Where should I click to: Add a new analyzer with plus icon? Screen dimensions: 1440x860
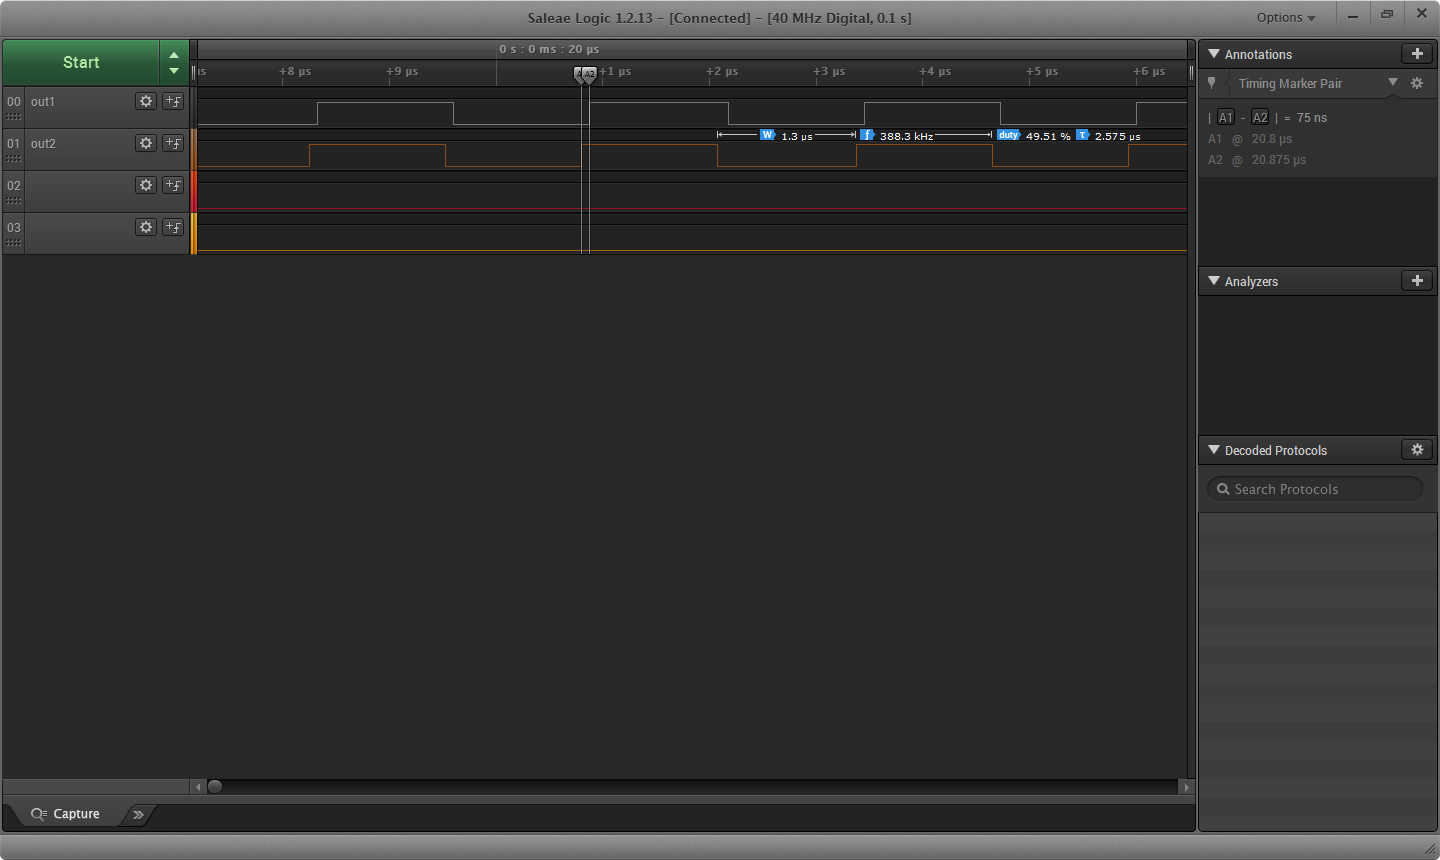(x=1417, y=281)
